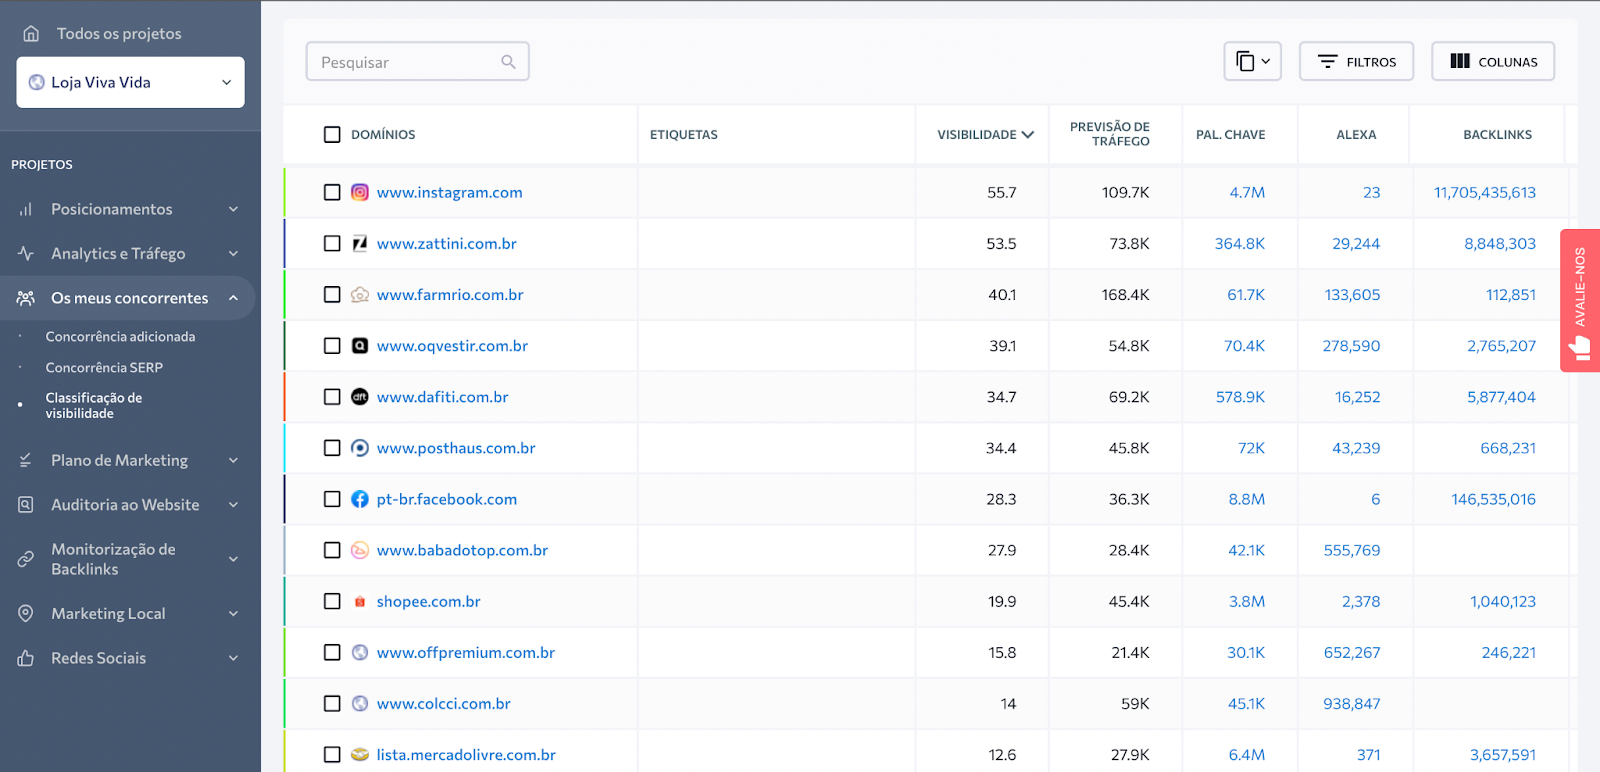Expand the Plano de Marketing chevron
The height and width of the screenshot is (772, 1600).
233,460
